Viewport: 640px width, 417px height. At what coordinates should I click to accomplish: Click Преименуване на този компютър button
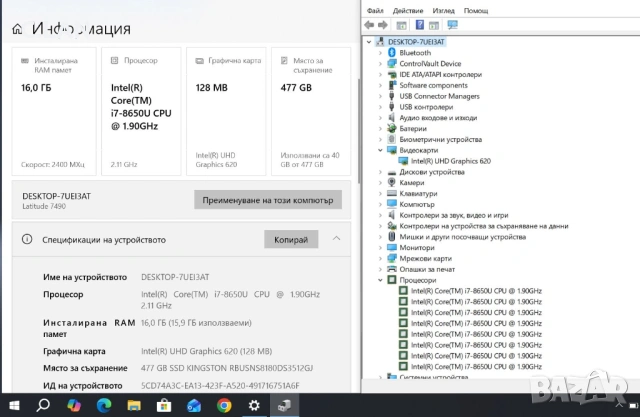(x=268, y=200)
